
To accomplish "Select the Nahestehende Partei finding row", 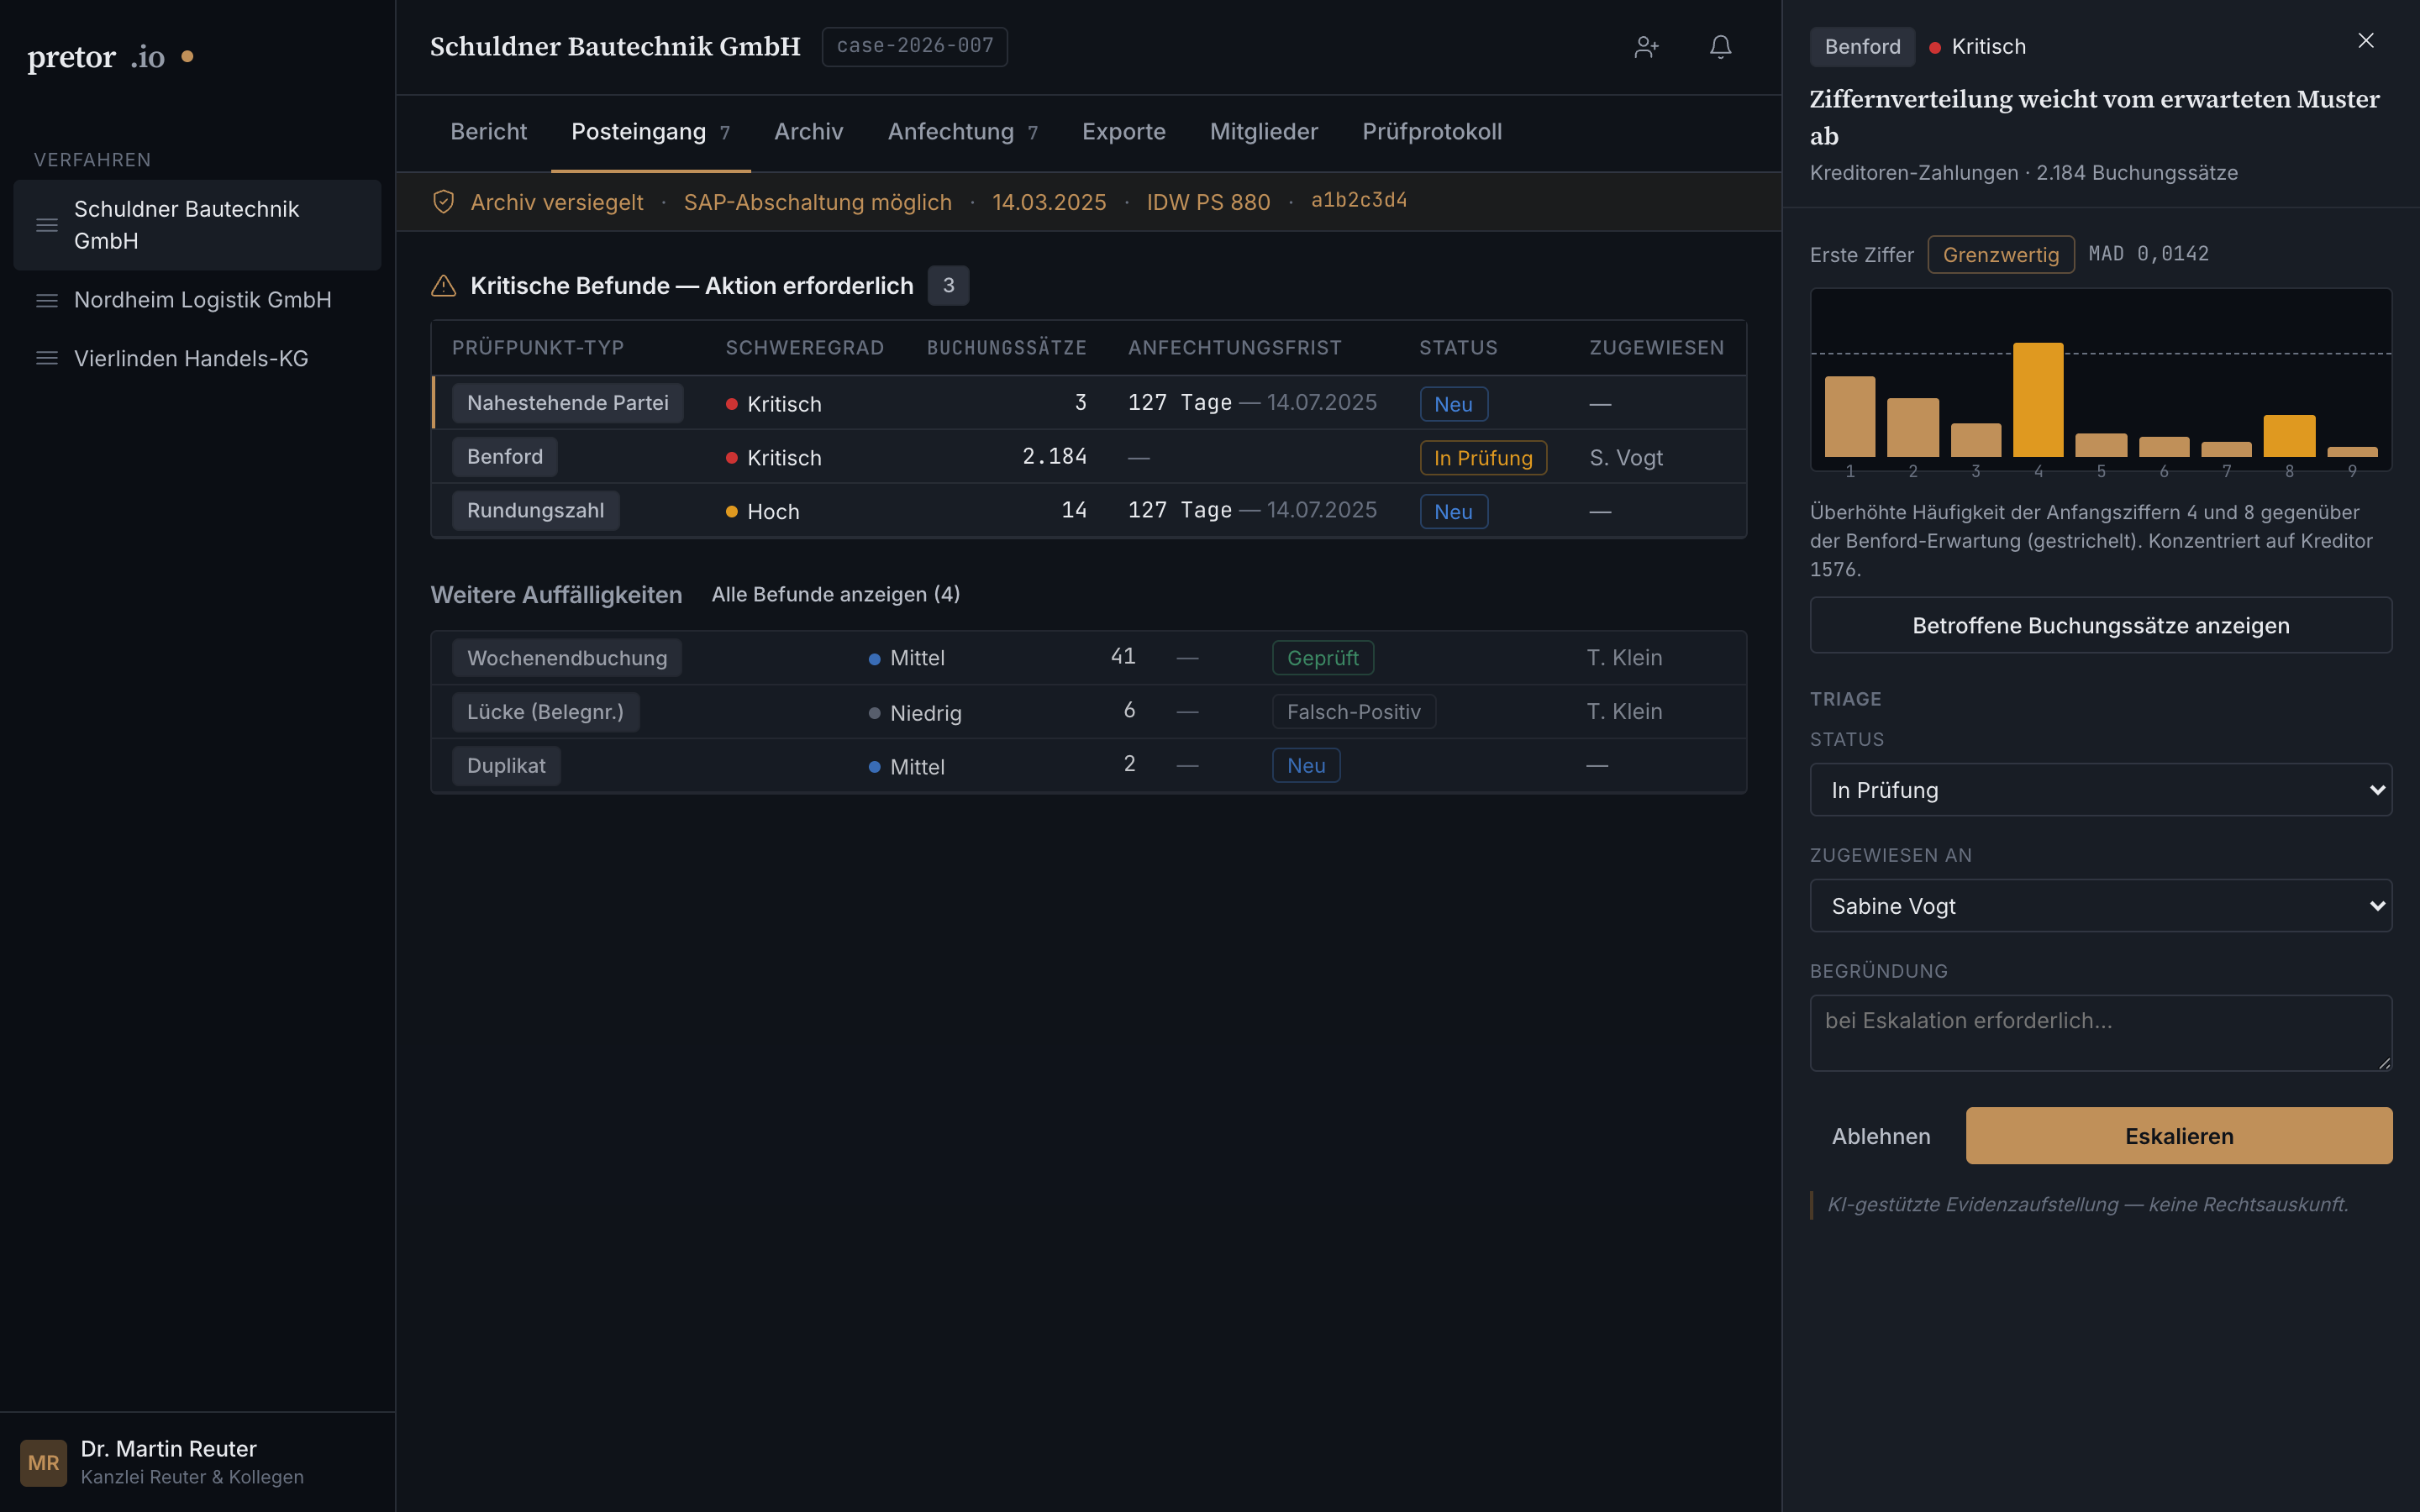I will click(x=1089, y=403).
